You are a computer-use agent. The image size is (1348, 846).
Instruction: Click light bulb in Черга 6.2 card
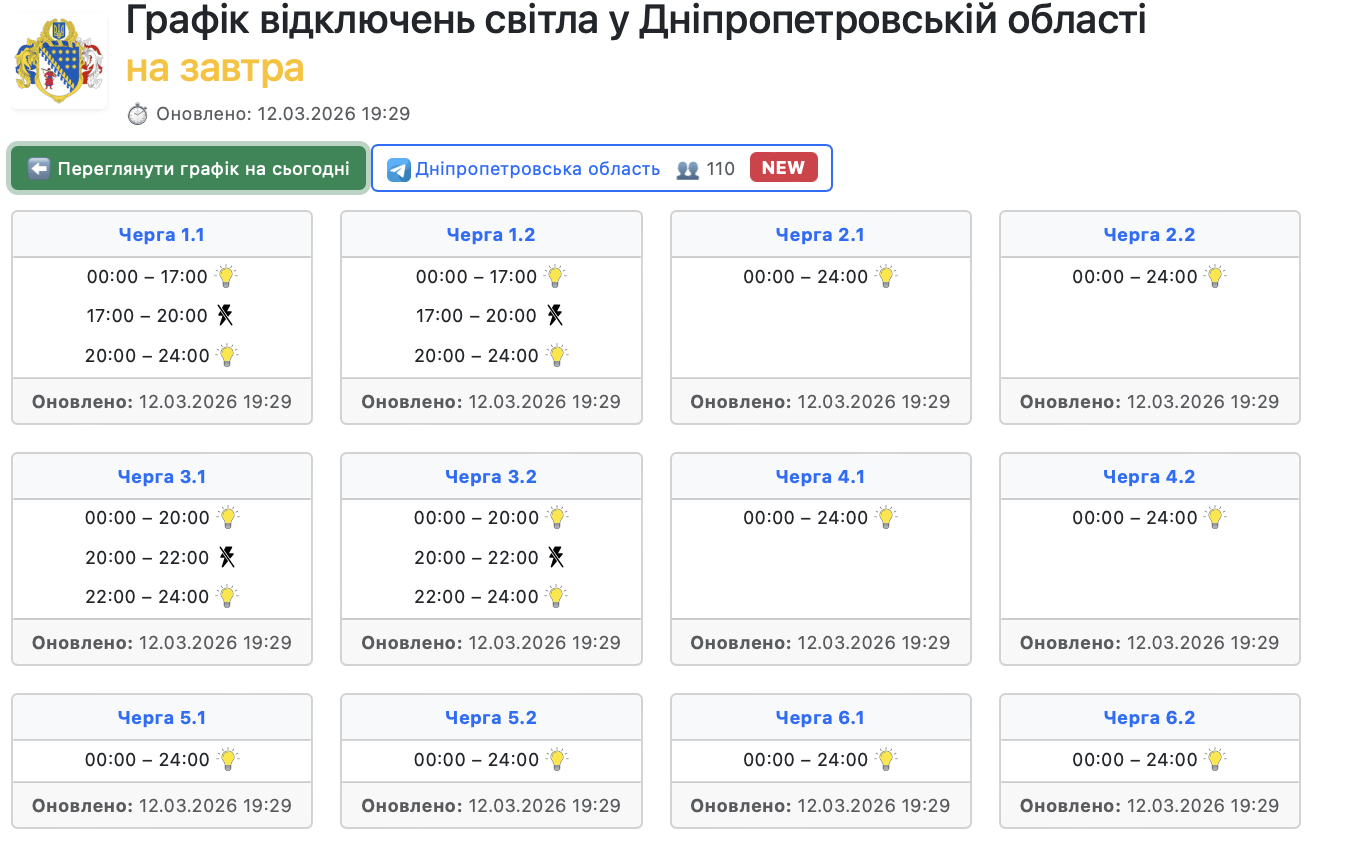pos(1215,759)
